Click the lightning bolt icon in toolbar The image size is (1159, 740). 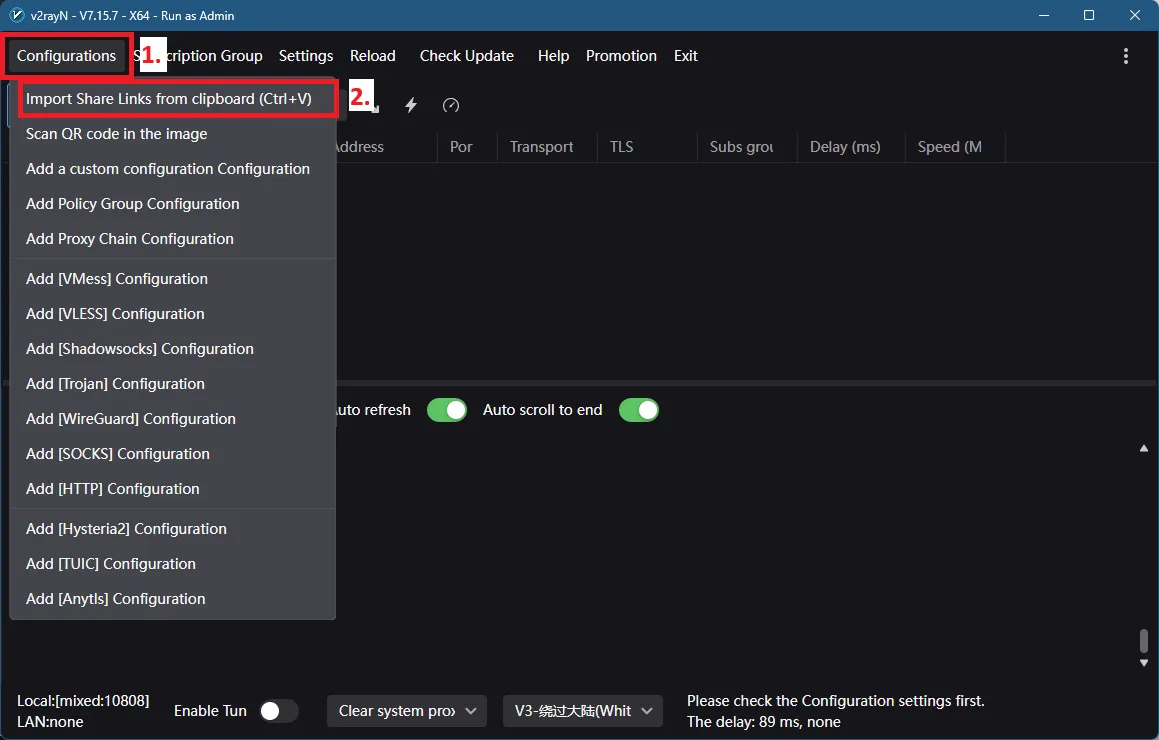point(411,105)
